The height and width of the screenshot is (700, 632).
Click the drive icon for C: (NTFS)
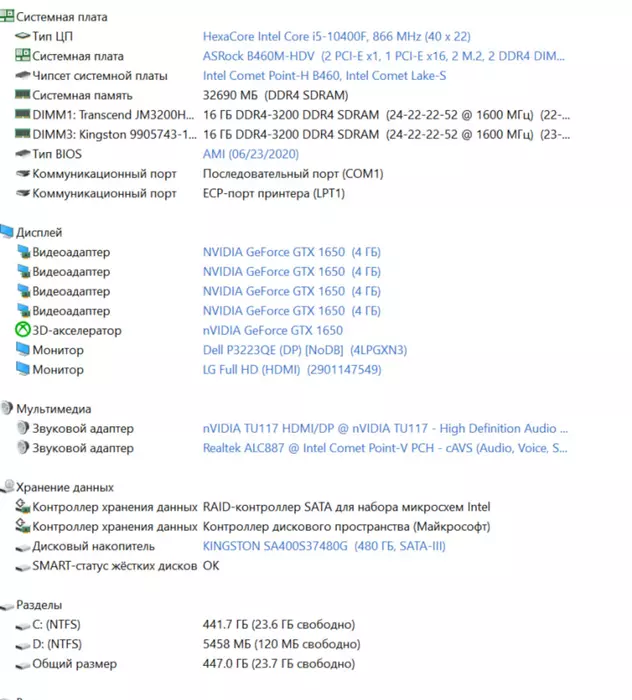23,626
